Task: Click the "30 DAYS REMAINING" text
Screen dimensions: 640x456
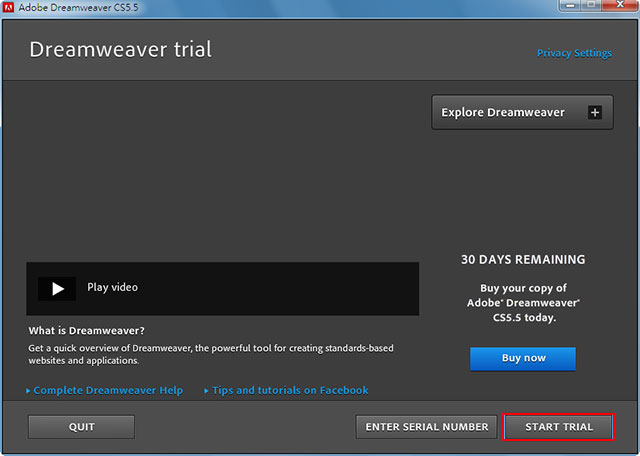Action: [x=523, y=260]
